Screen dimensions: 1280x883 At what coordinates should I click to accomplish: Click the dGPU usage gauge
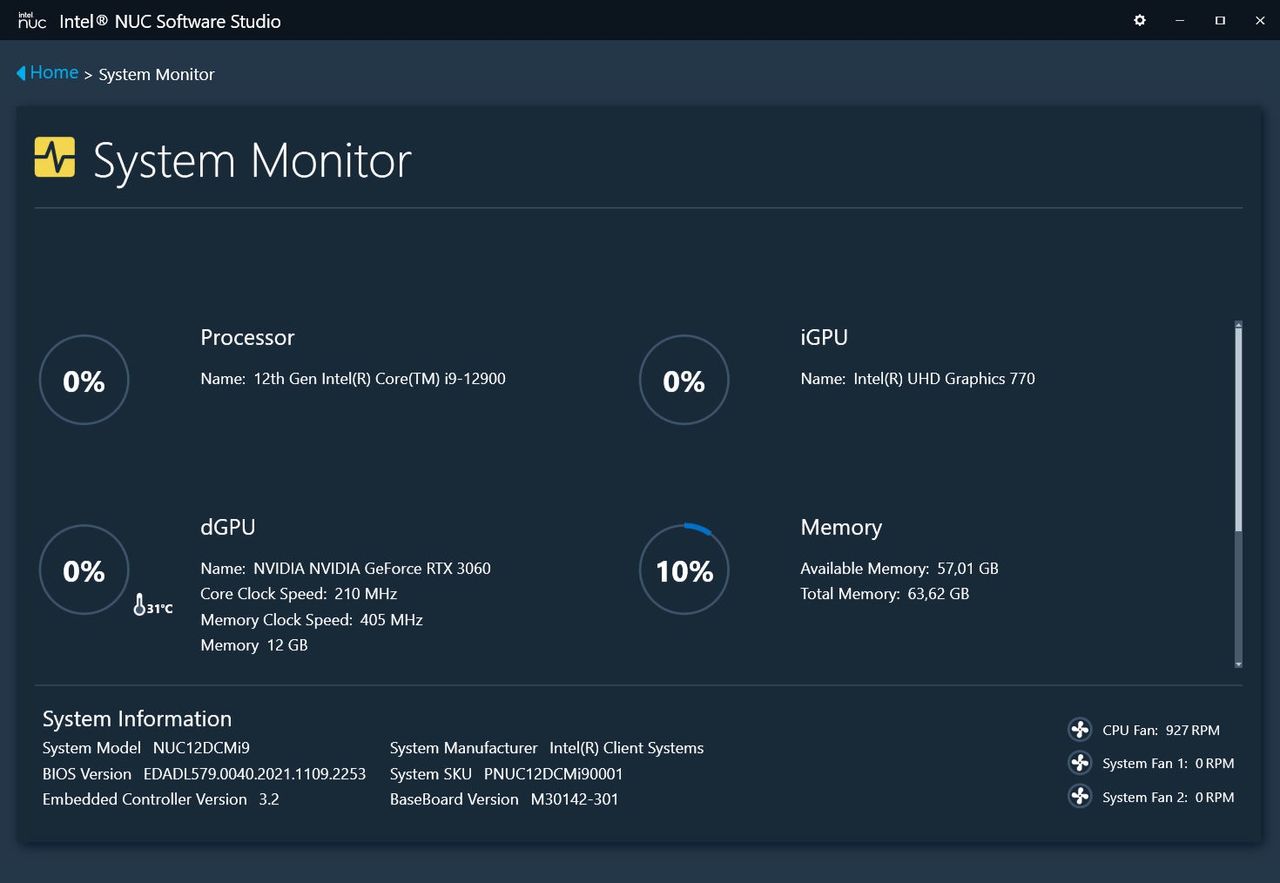coord(84,570)
